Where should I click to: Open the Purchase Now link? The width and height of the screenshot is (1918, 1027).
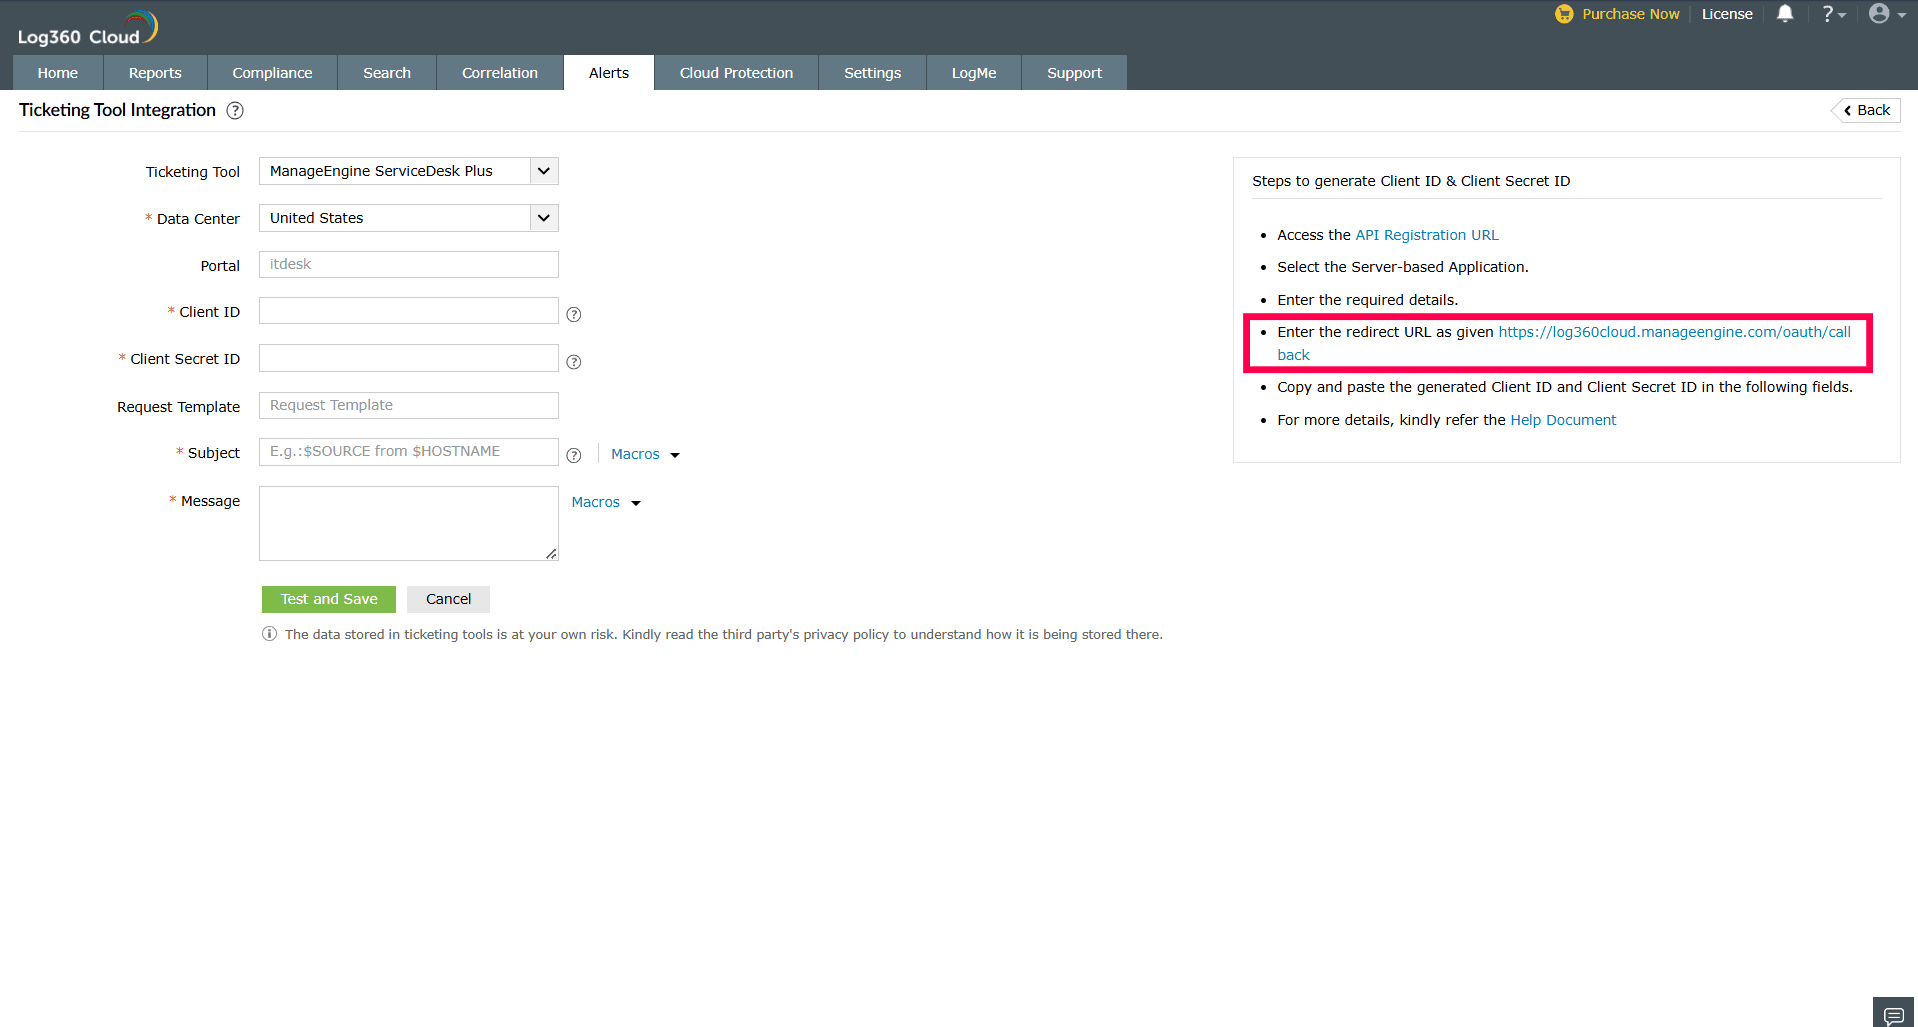1630,14
